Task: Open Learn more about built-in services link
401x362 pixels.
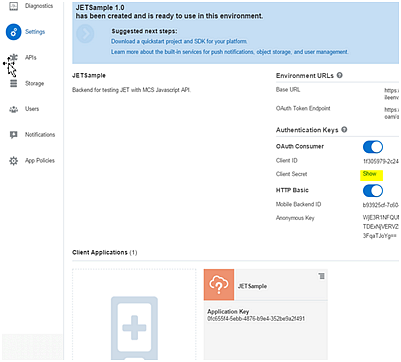Action: (x=230, y=52)
